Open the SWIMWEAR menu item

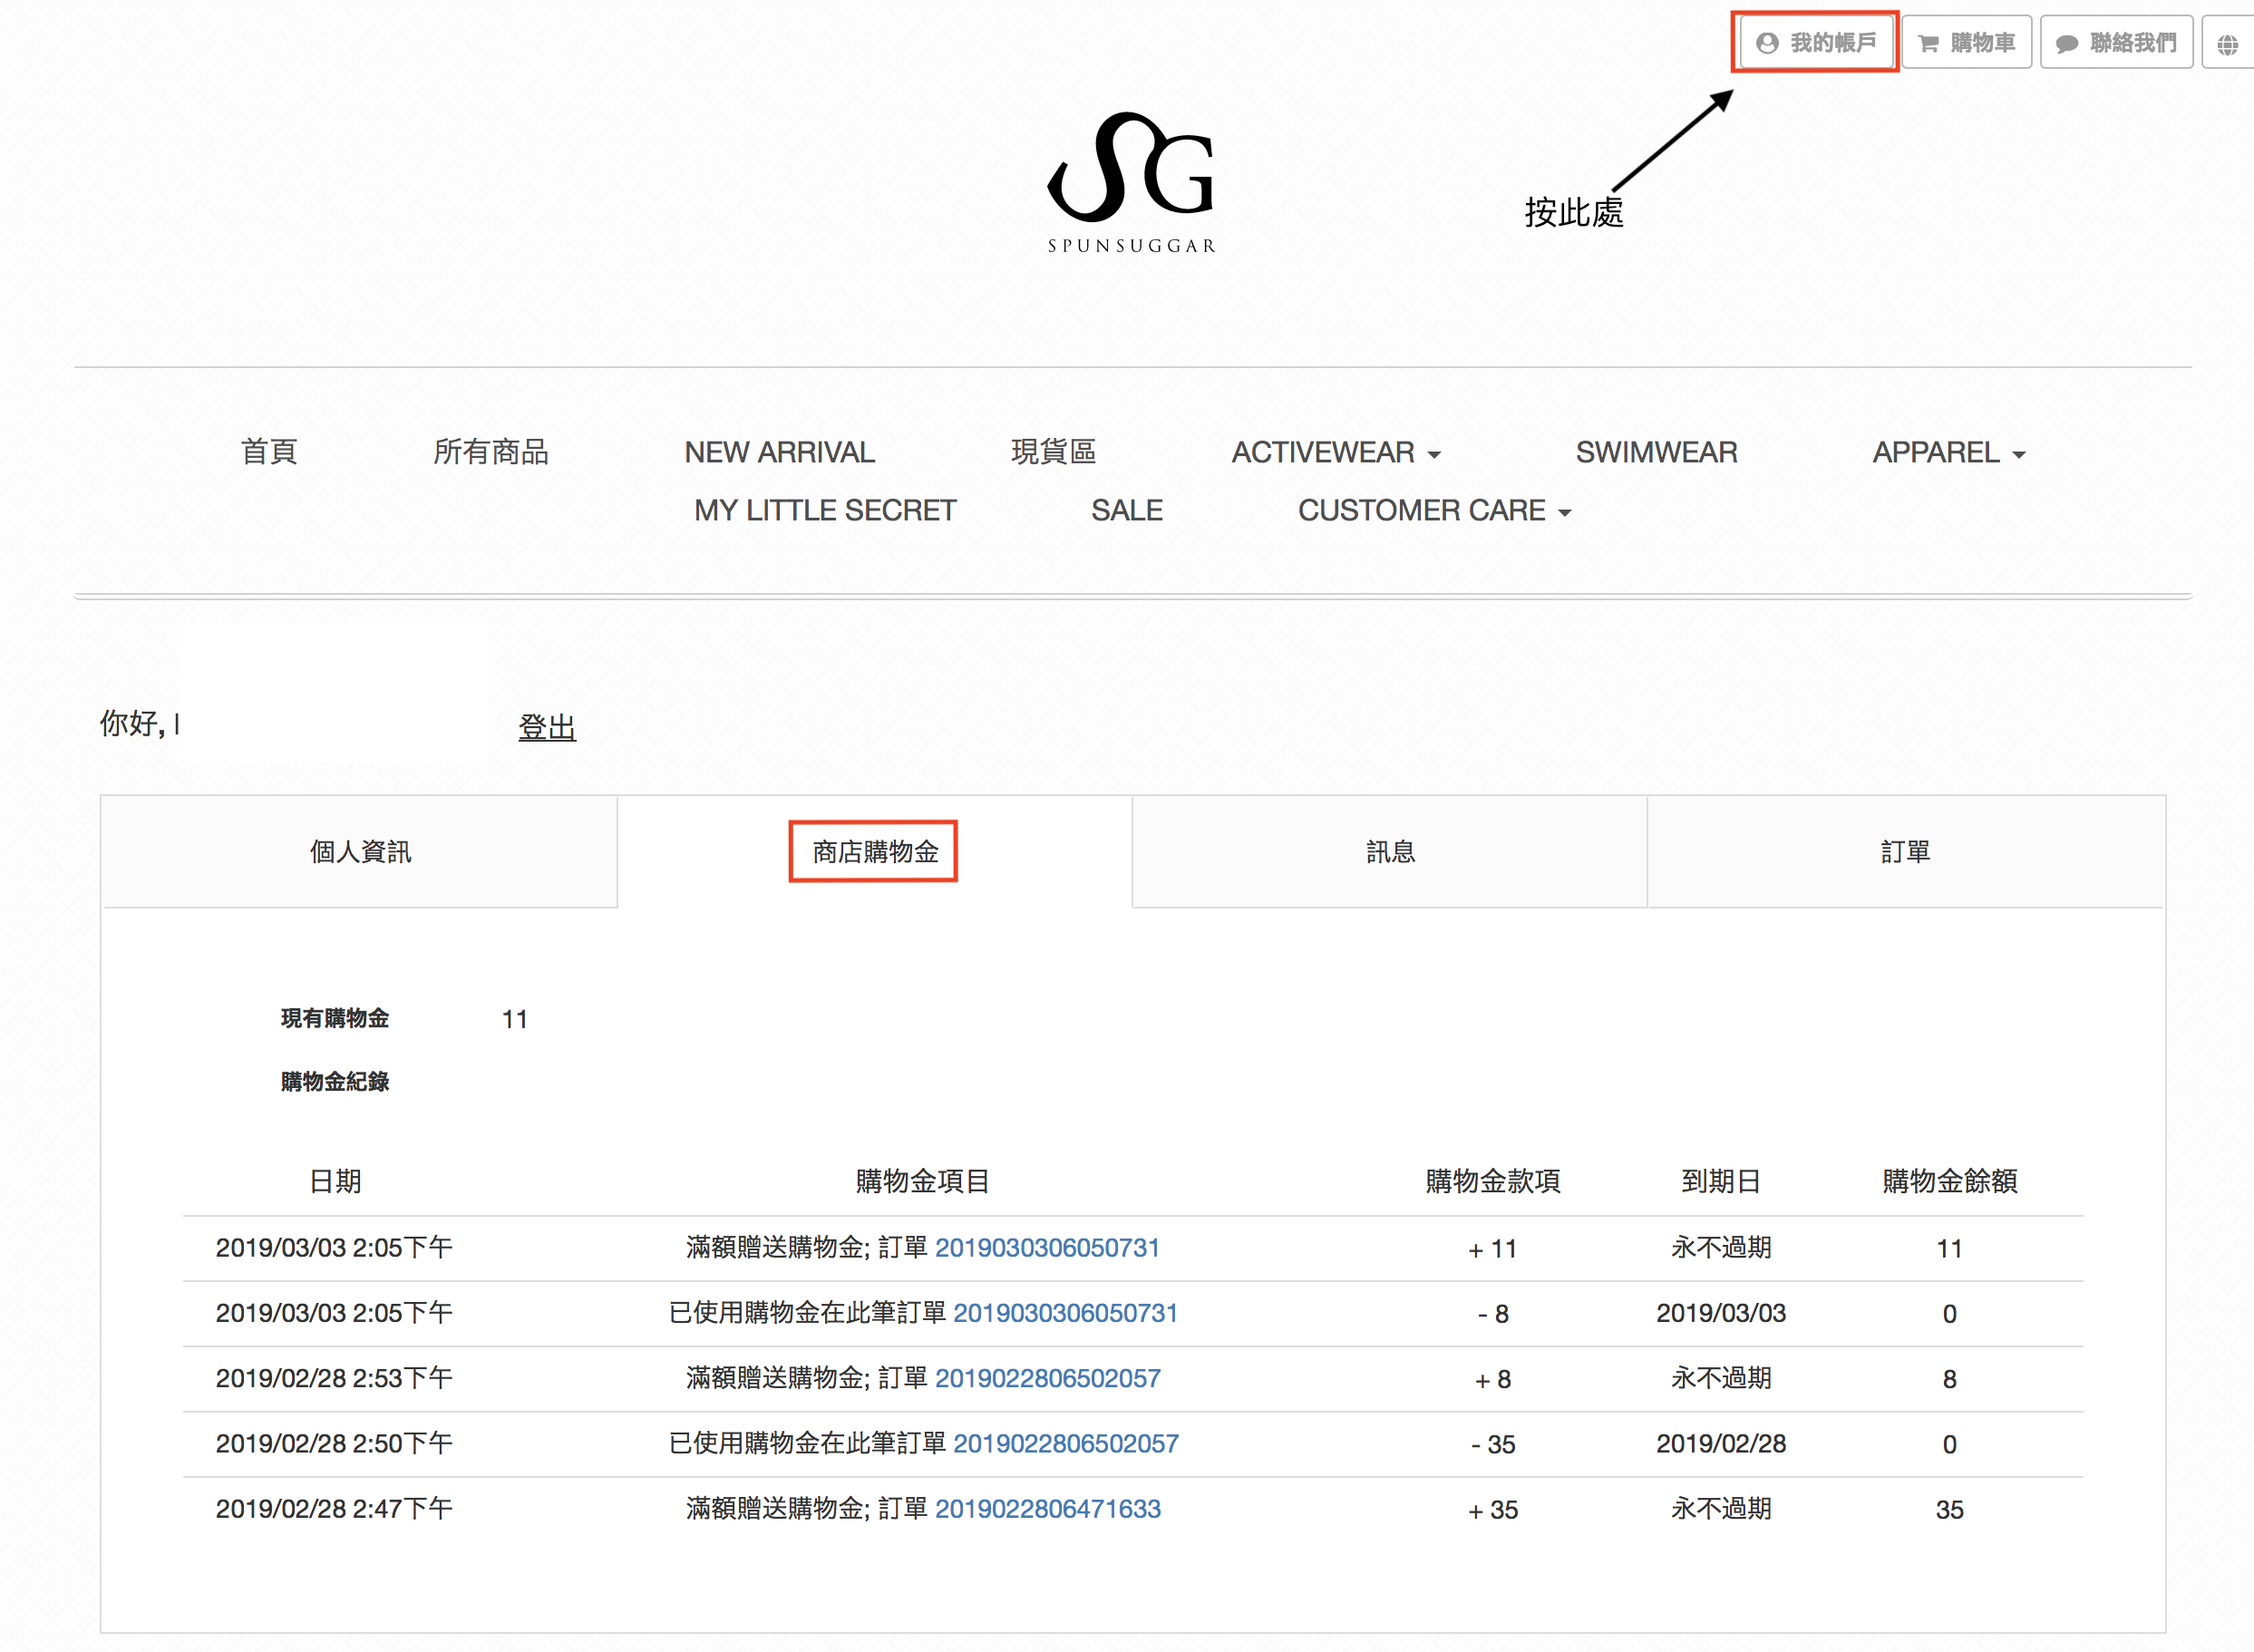pyautogui.click(x=1656, y=453)
